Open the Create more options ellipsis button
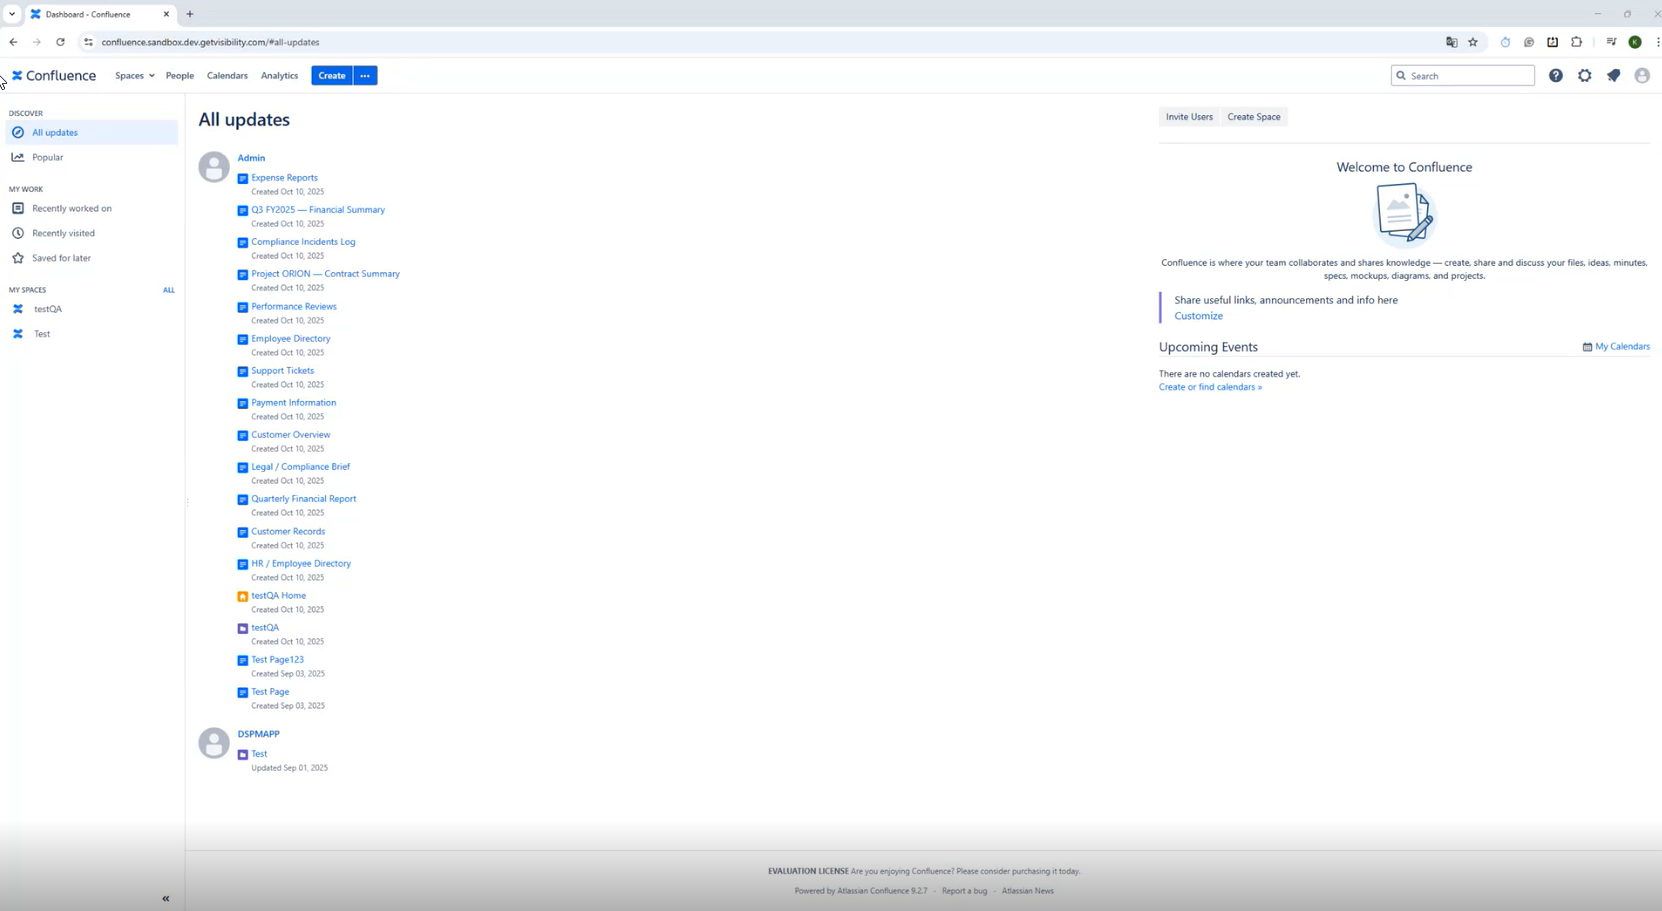1662x911 pixels. point(365,76)
